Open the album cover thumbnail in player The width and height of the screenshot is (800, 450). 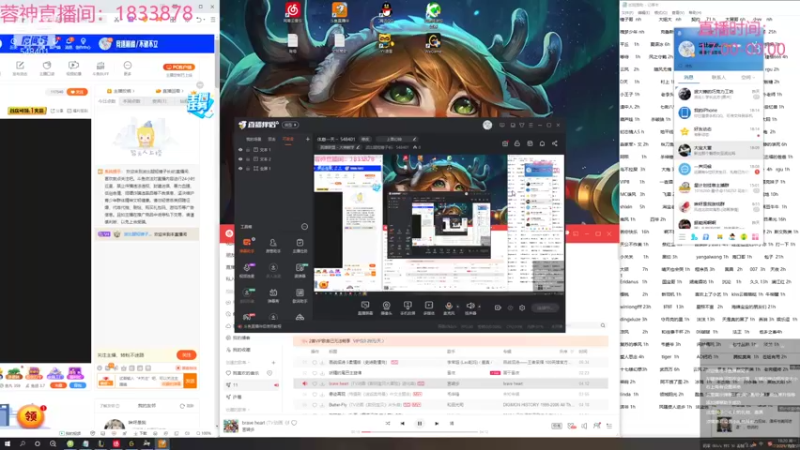[231, 426]
